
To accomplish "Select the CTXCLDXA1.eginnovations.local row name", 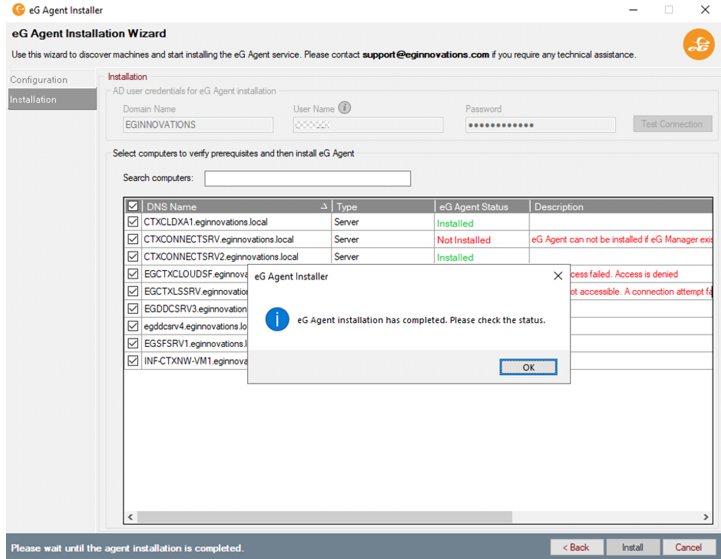I will pos(206,222).
